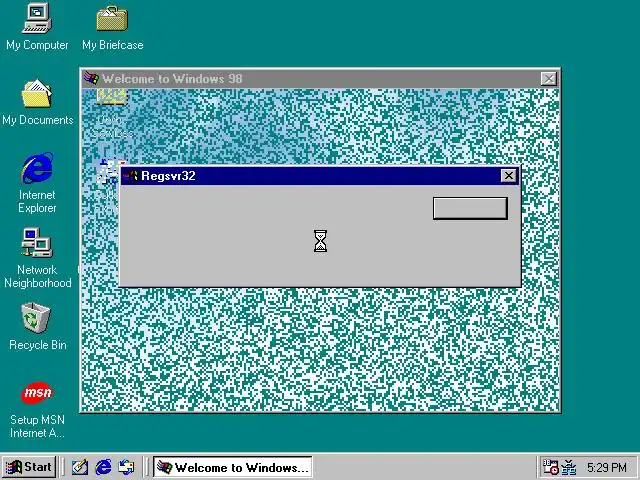Screen dimensions: 640x480
Task: Close the Welcome to Windows 98 window
Action: click(x=549, y=78)
